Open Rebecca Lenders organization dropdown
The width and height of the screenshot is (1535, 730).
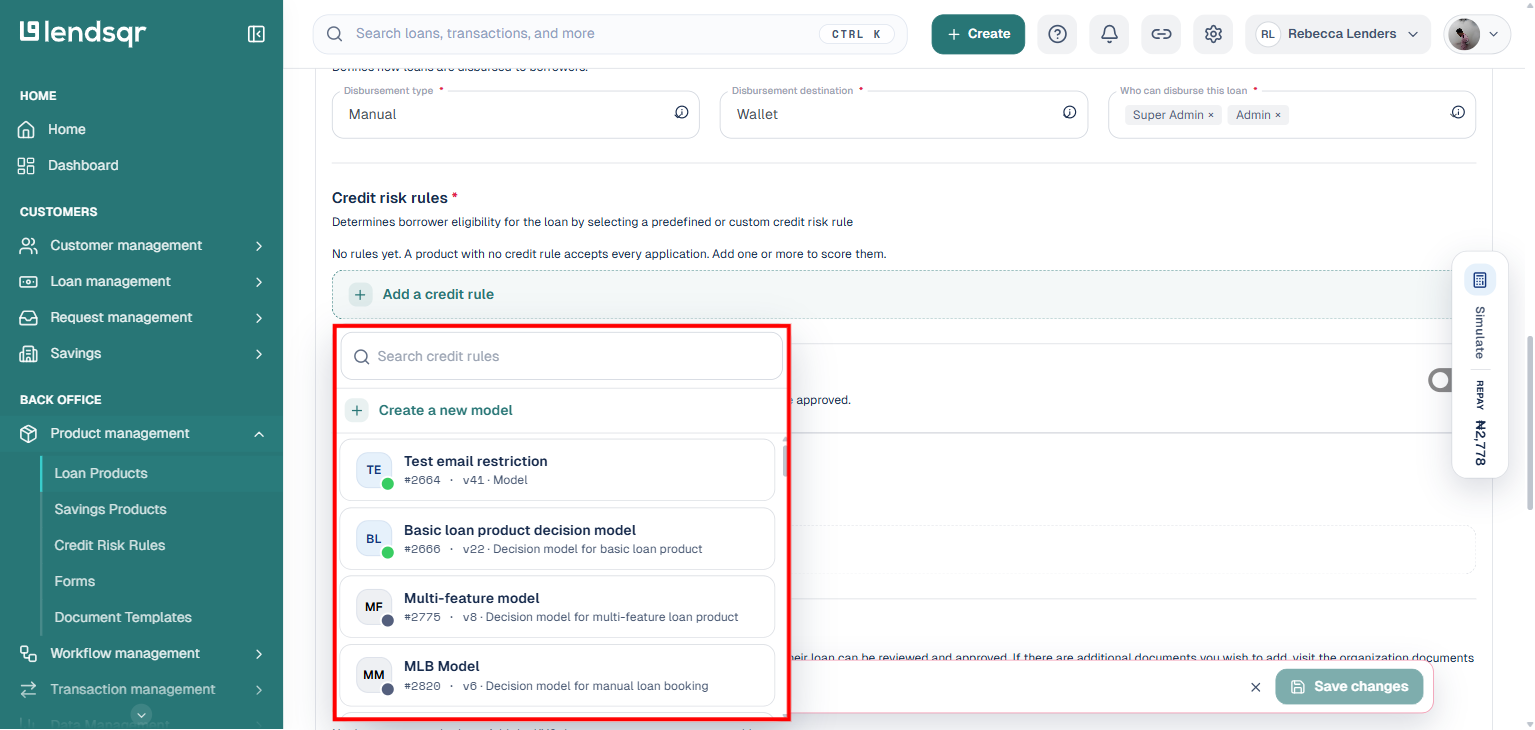coord(1339,34)
